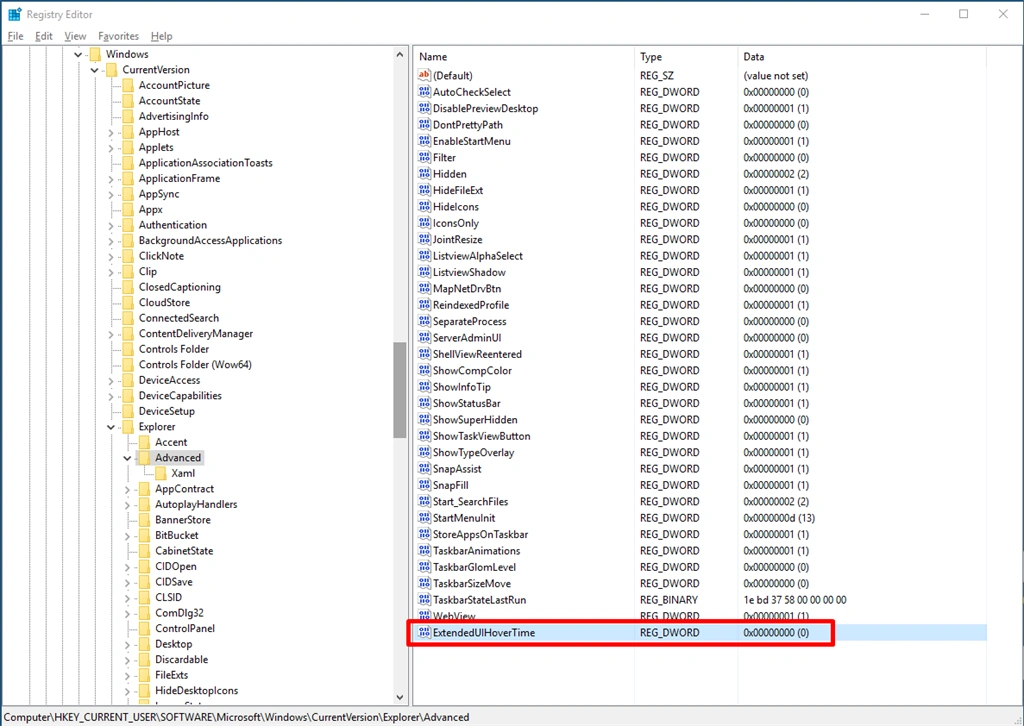
Task: Click the folder icon of the Windows key
Action: click(x=95, y=54)
